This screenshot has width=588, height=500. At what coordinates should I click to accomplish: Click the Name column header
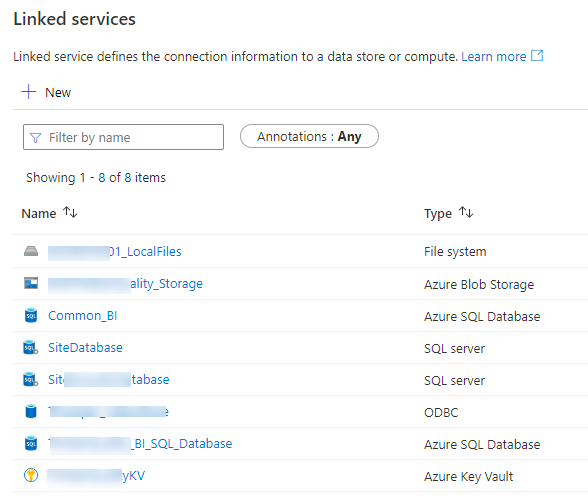(39, 213)
